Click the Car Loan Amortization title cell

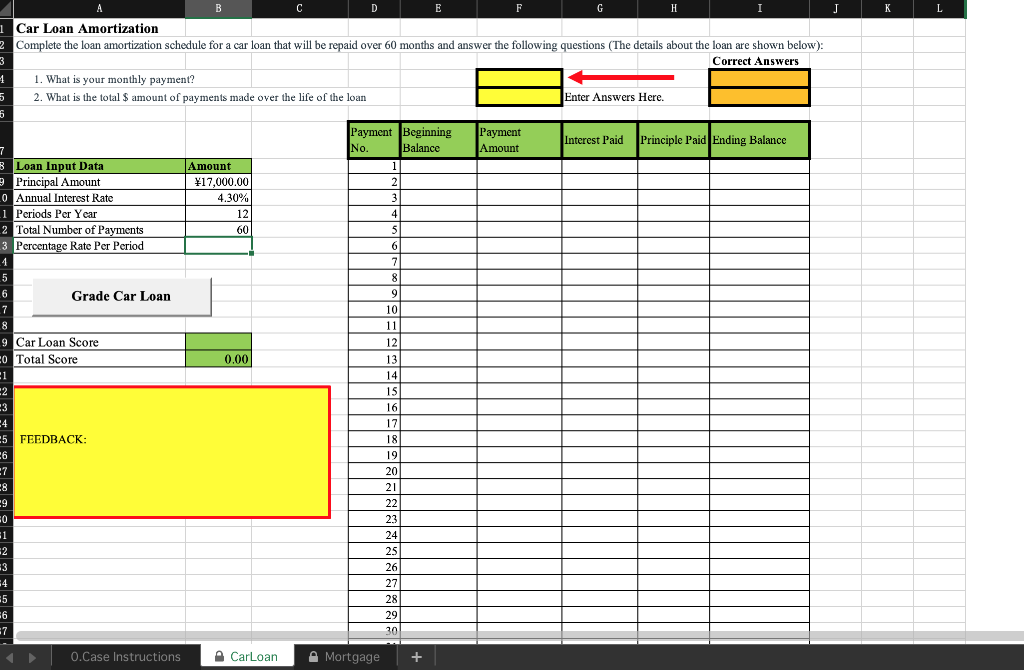pos(99,28)
